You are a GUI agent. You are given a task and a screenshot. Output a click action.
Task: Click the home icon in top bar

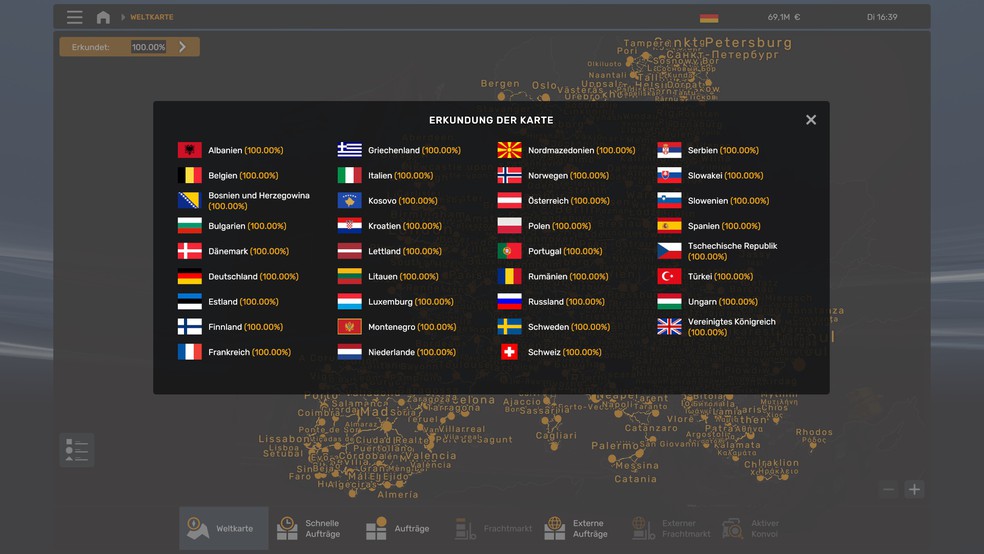click(103, 17)
